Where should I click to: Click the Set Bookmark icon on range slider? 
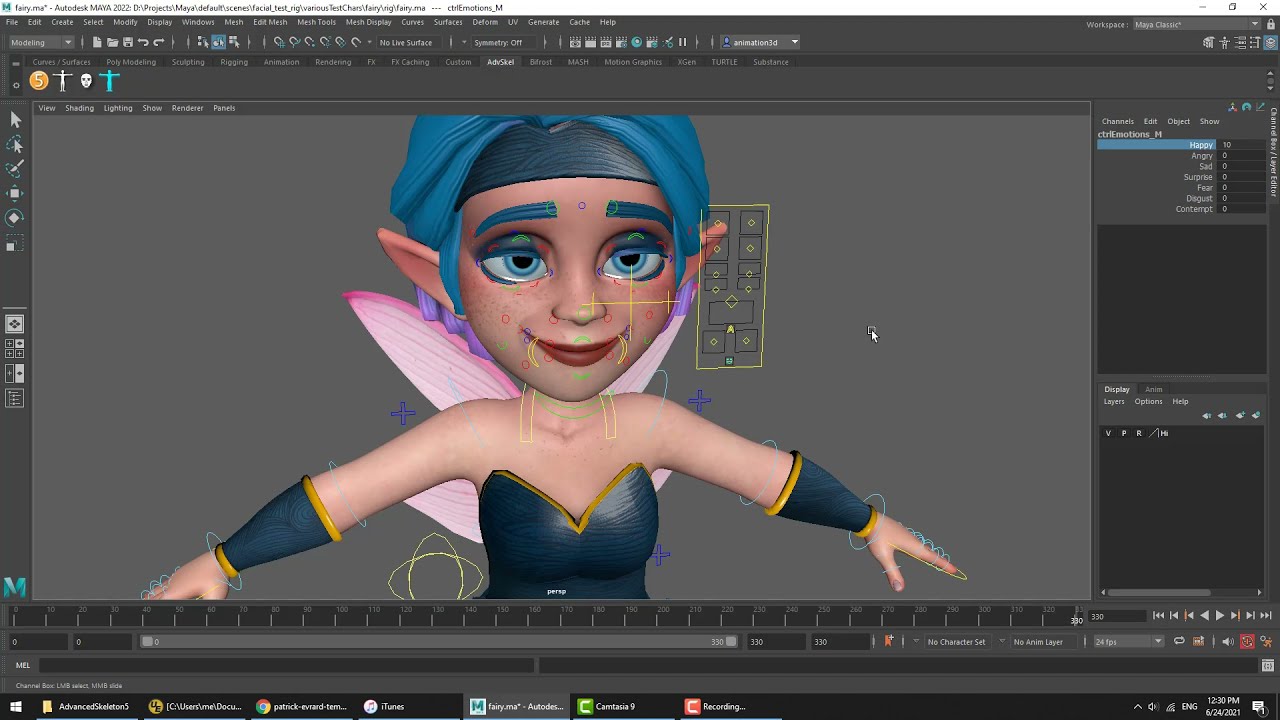tap(888, 641)
